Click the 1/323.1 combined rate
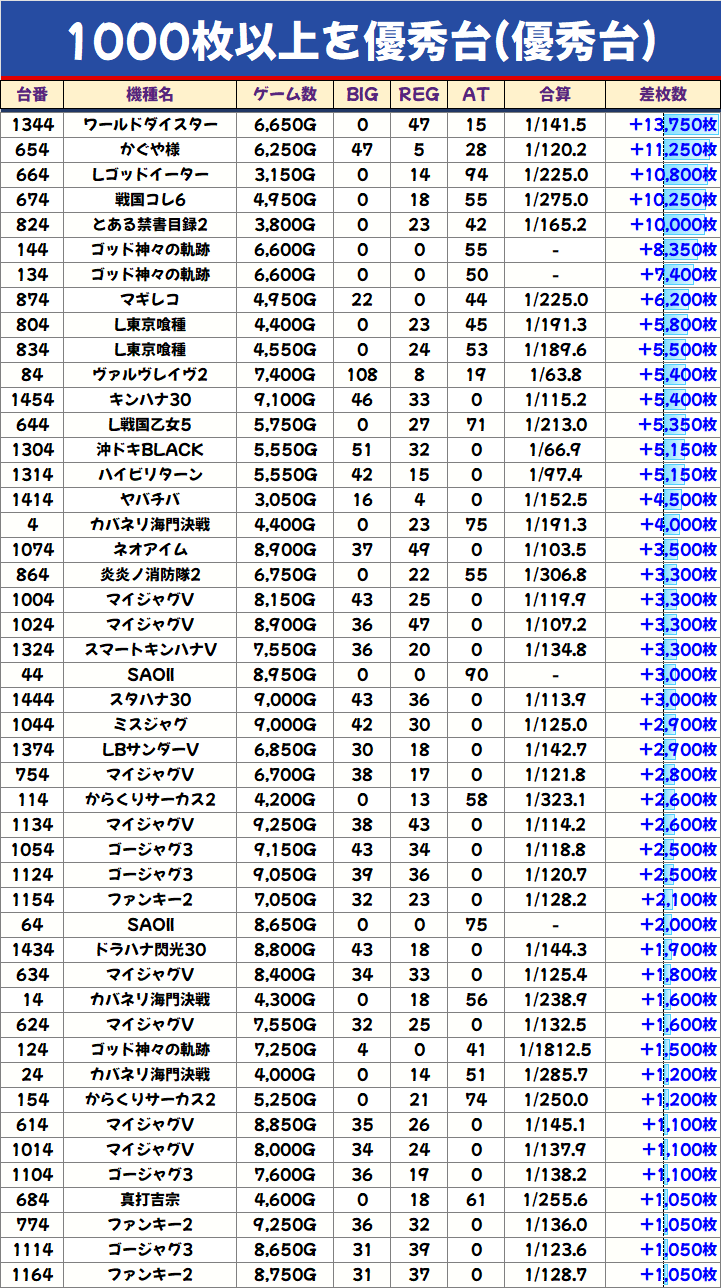Screen dimensions: 721x1288 coord(555,800)
